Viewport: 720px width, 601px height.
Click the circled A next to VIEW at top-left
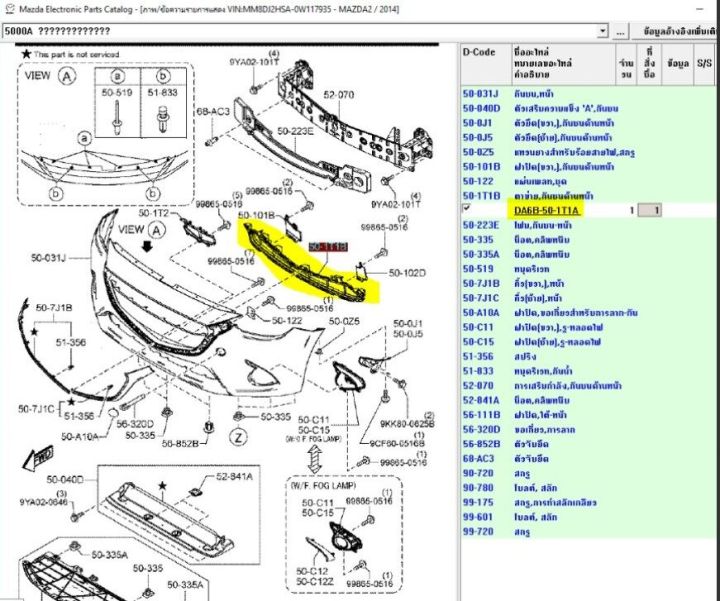point(67,74)
